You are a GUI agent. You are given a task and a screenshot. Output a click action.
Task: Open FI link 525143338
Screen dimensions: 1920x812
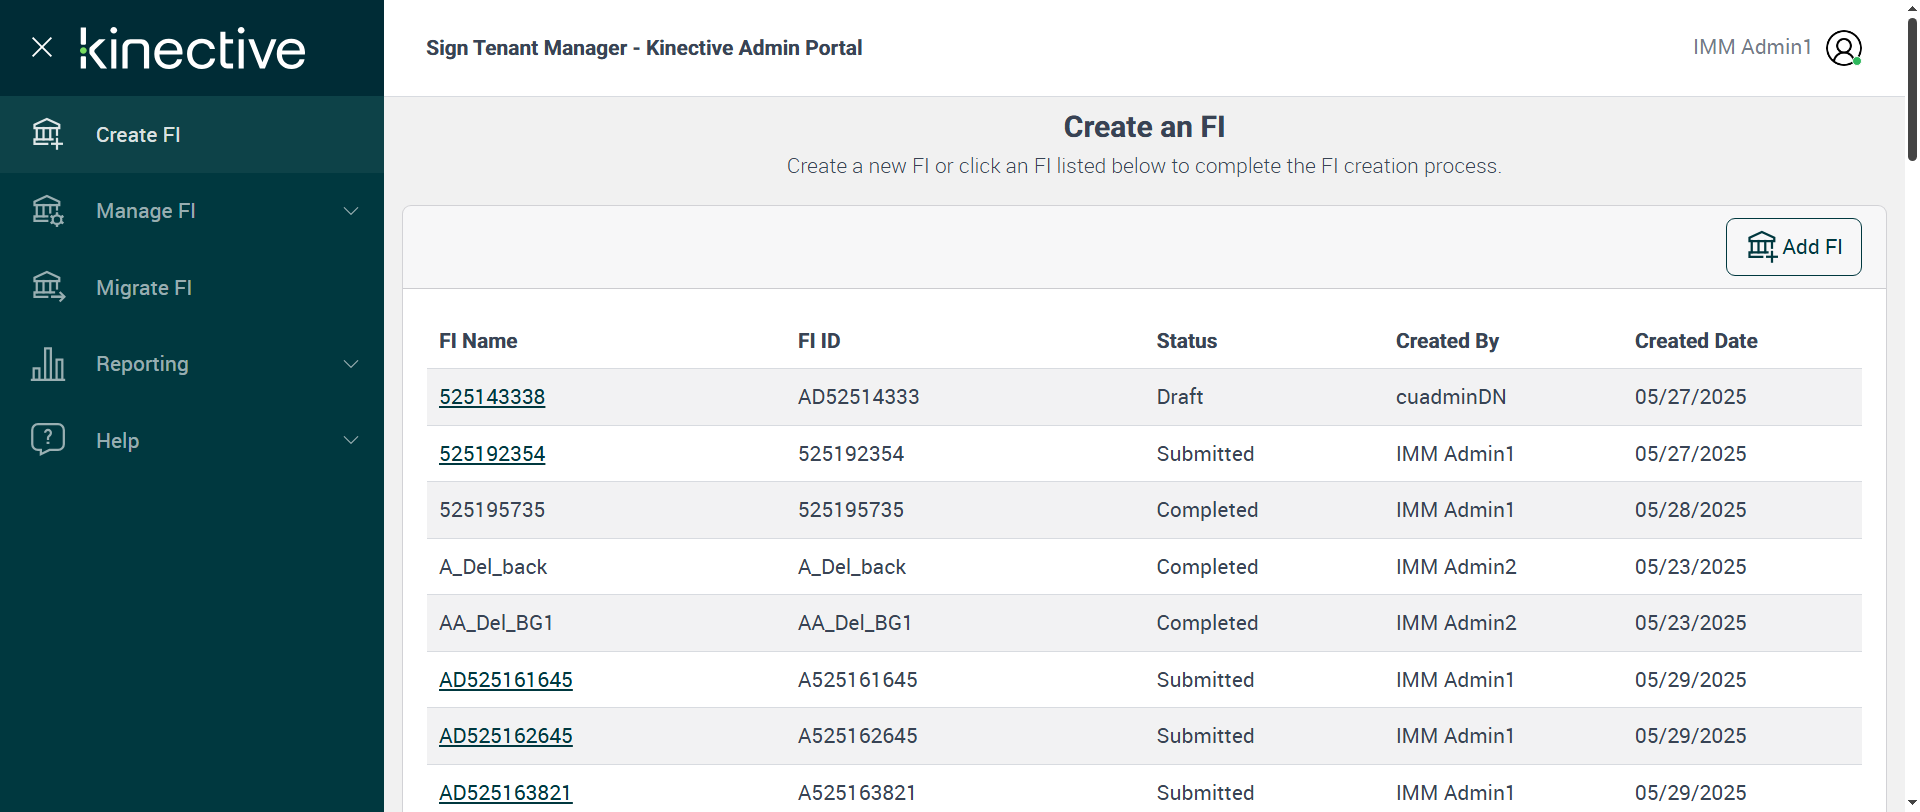coord(492,397)
